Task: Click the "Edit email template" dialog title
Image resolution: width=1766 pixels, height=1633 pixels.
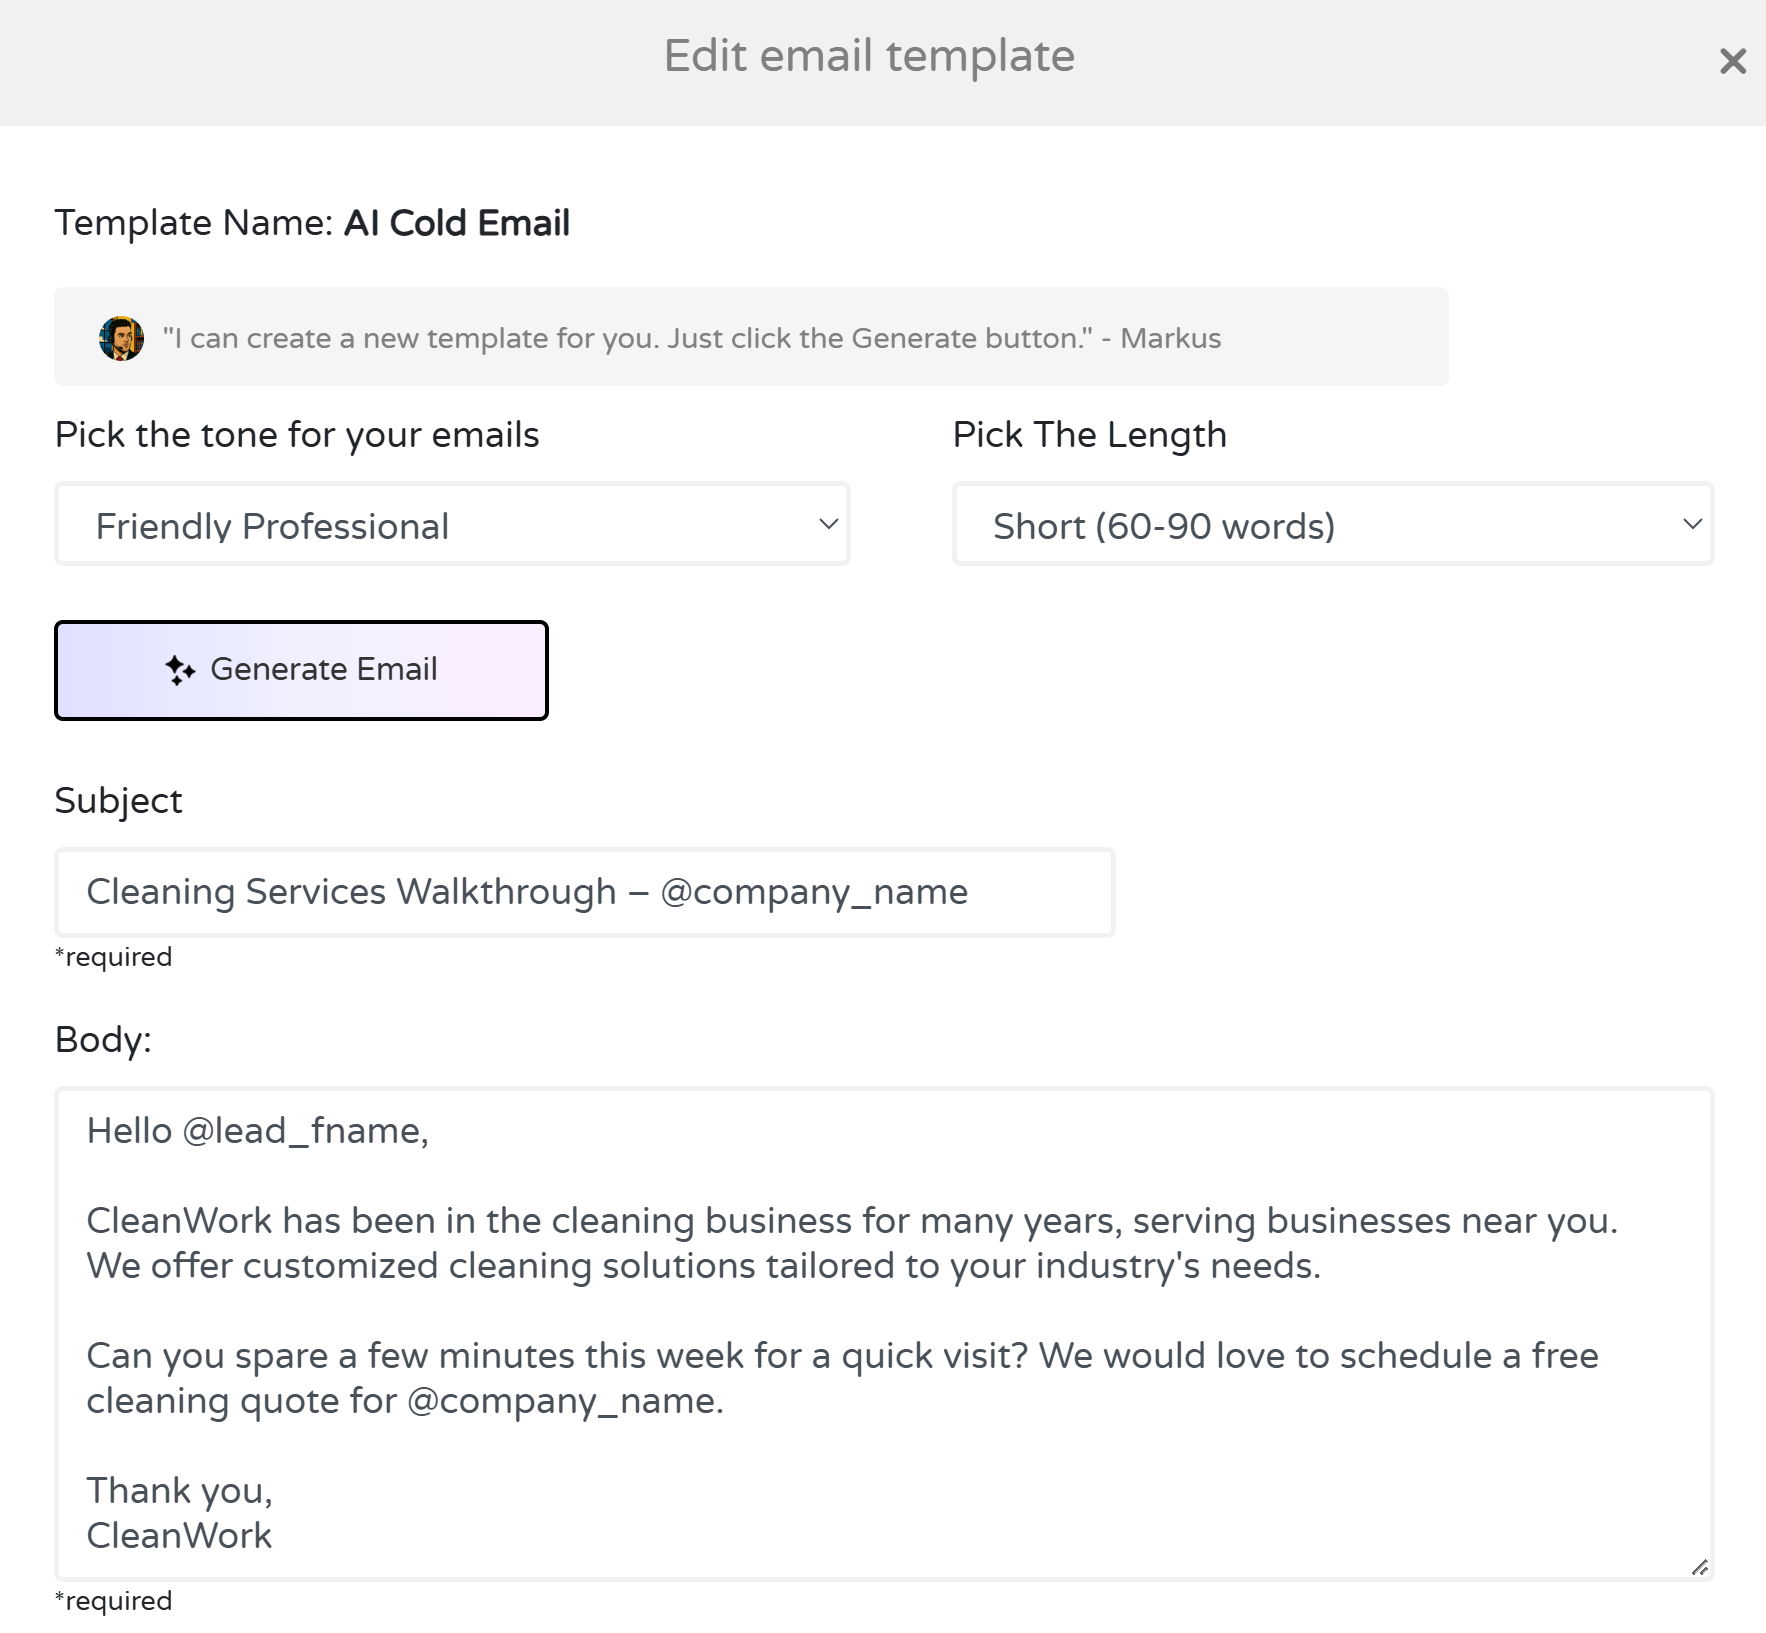Action: click(869, 56)
